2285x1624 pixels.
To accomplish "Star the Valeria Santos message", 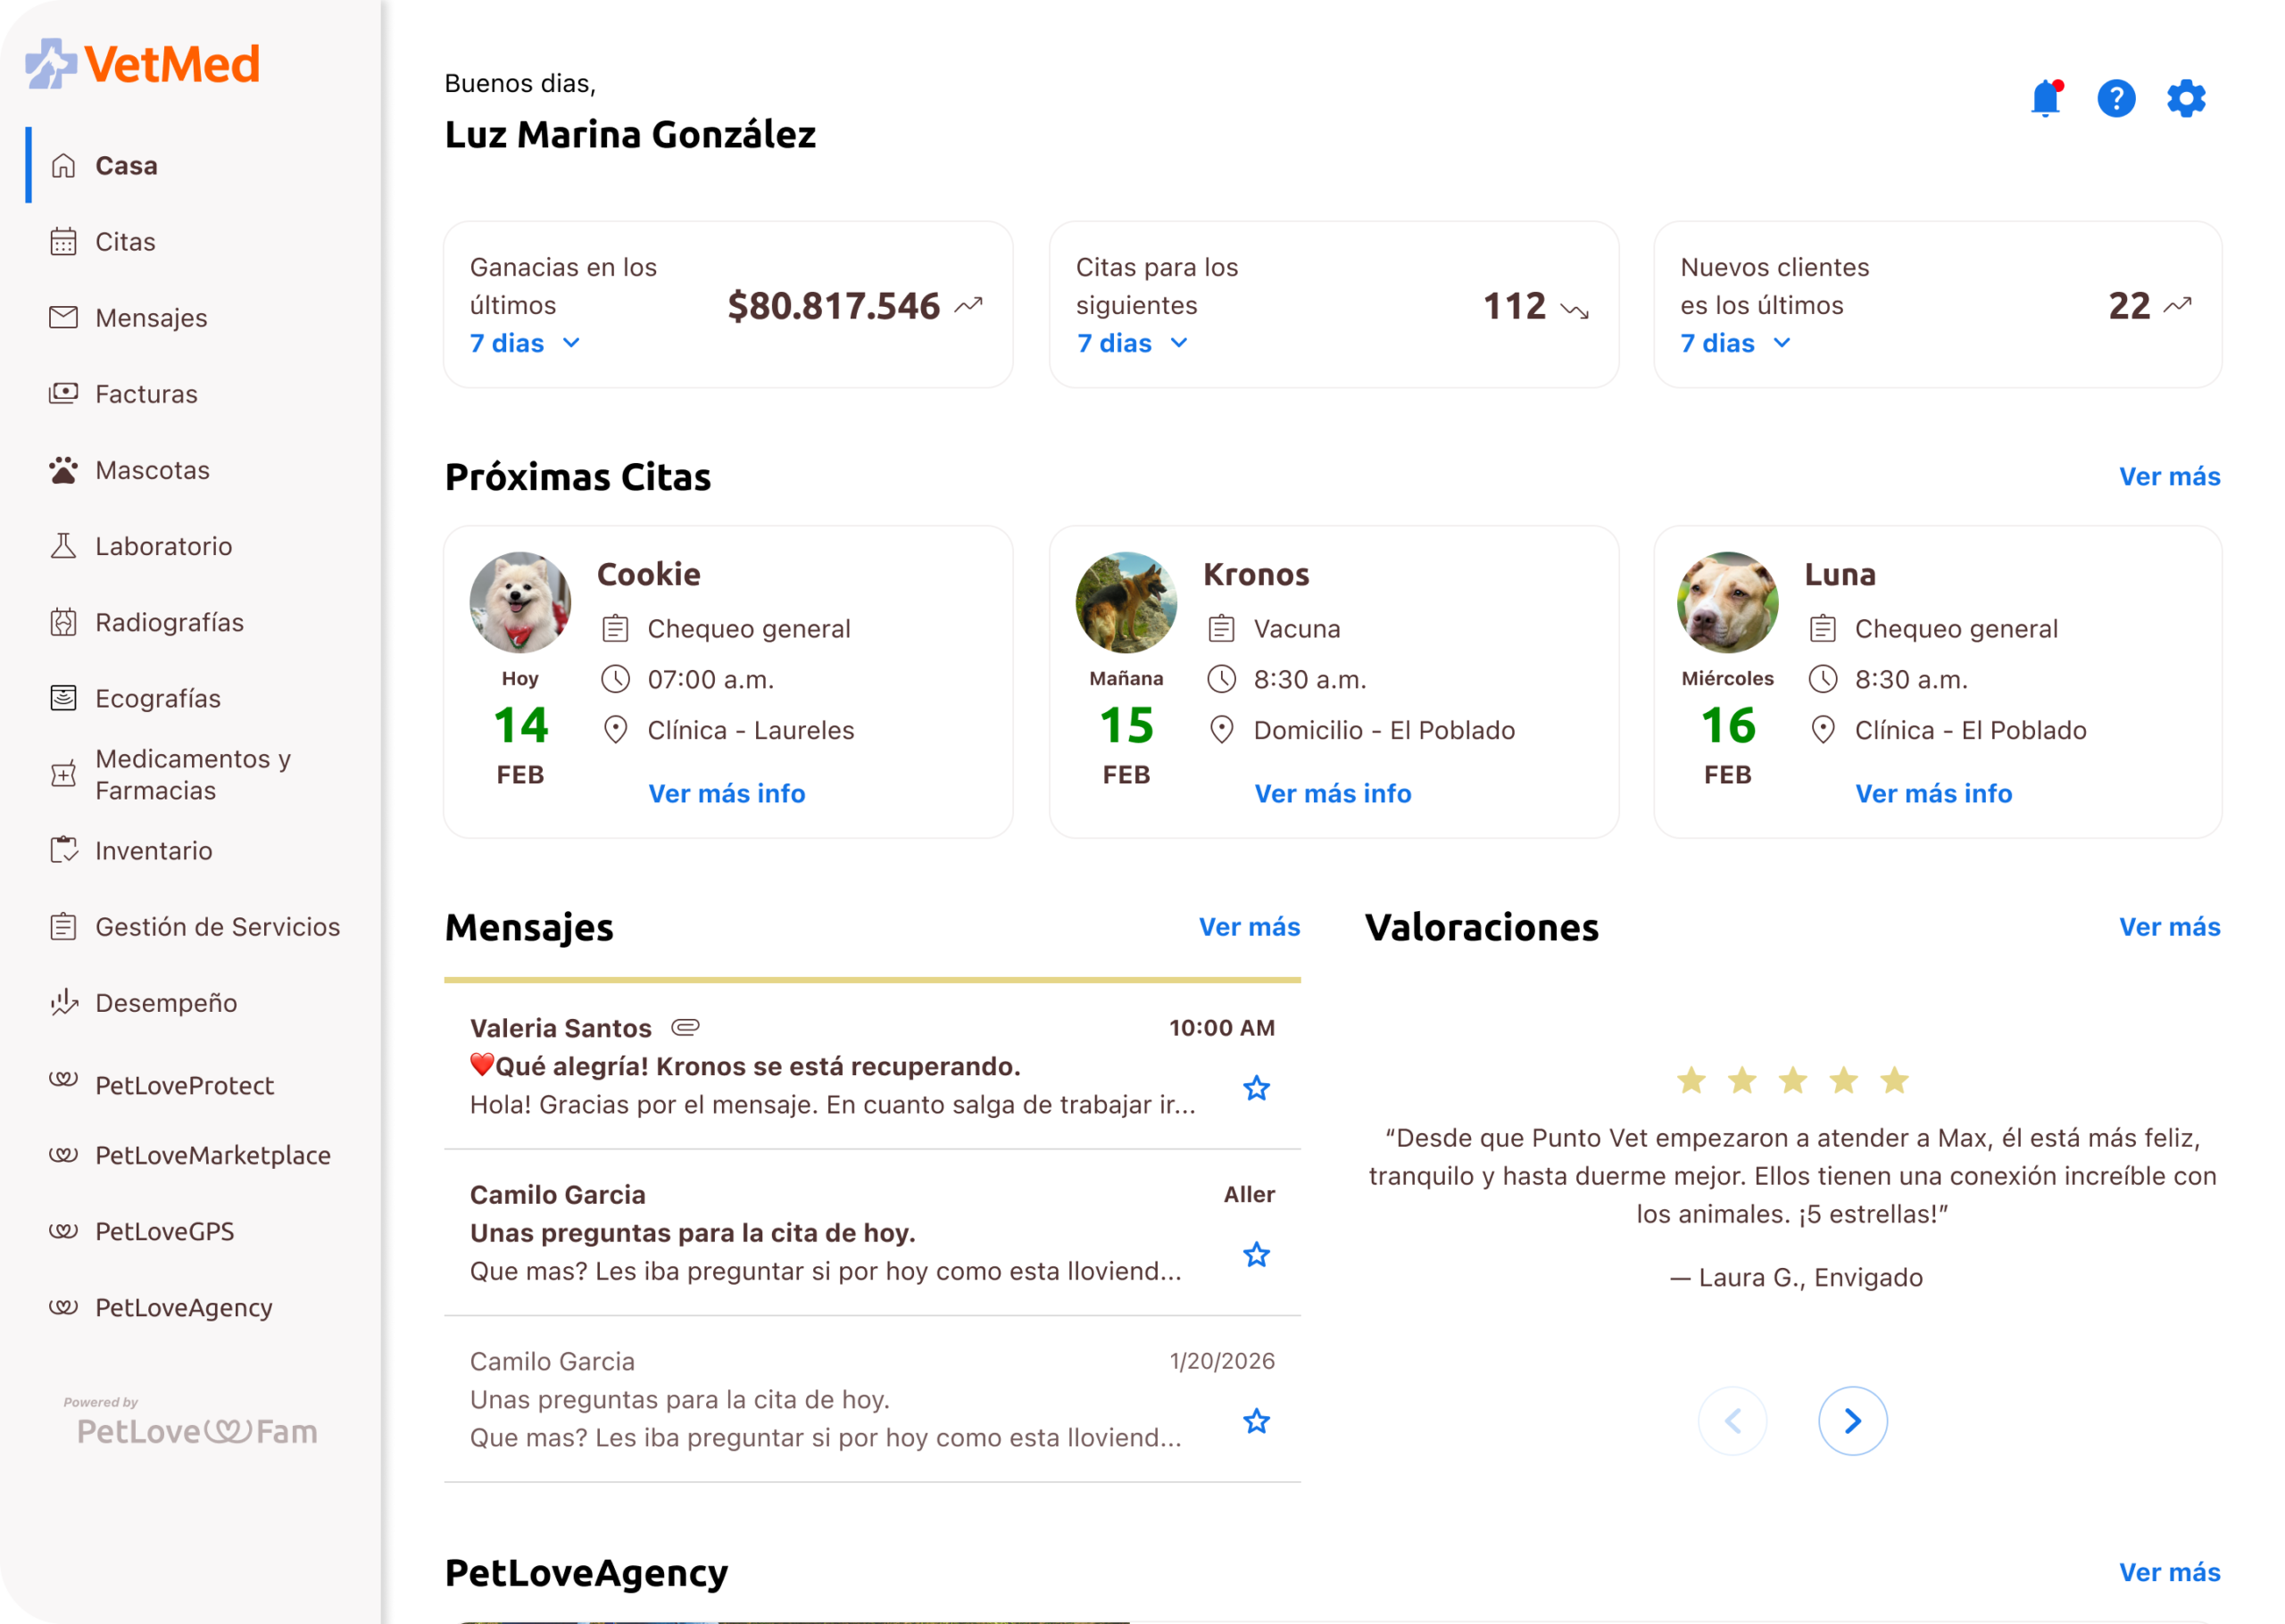I will (x=1256, y=1088).
